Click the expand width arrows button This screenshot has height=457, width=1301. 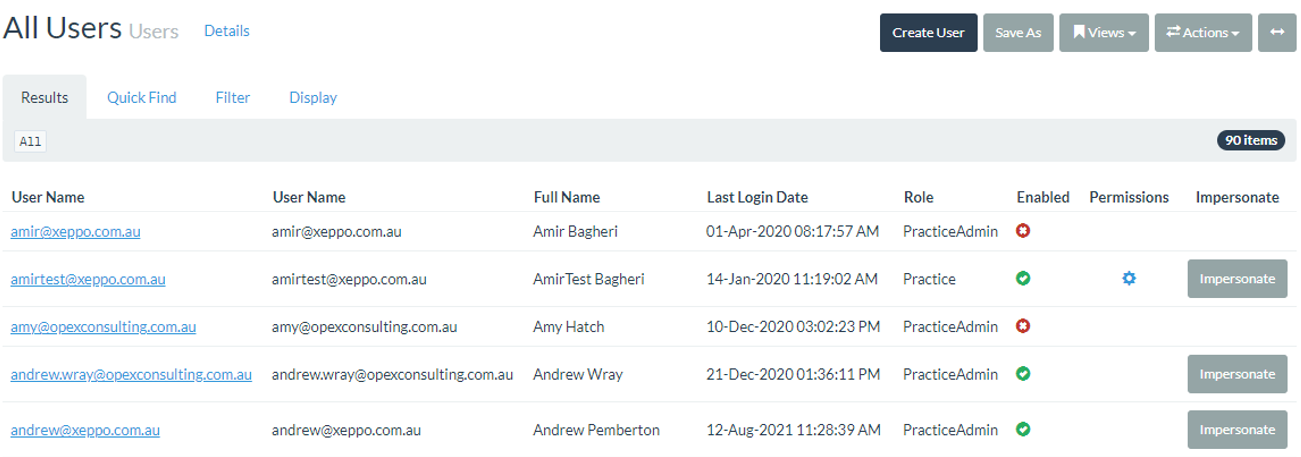pos(1275,32)
